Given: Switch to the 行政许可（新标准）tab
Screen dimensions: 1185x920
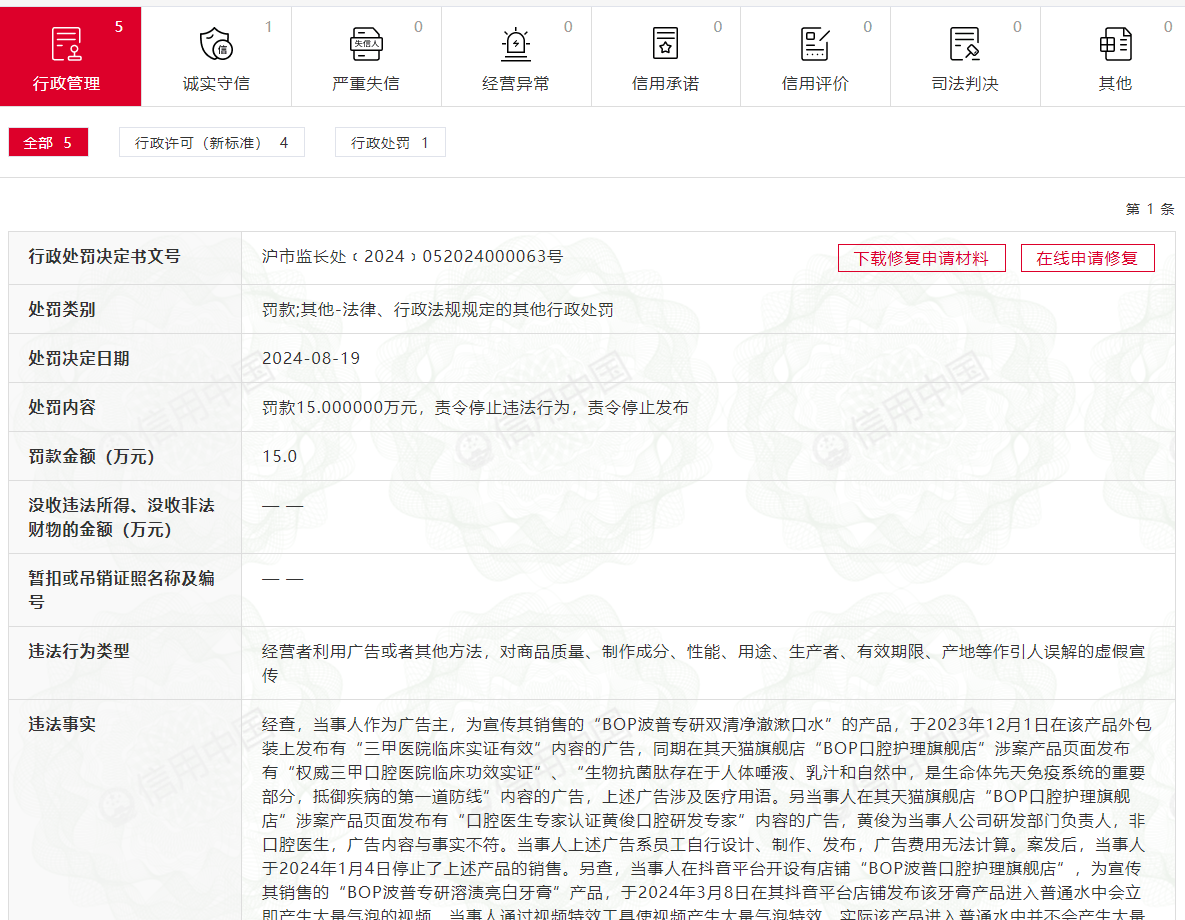Looking at the screenshot, I should pos(211,142).
